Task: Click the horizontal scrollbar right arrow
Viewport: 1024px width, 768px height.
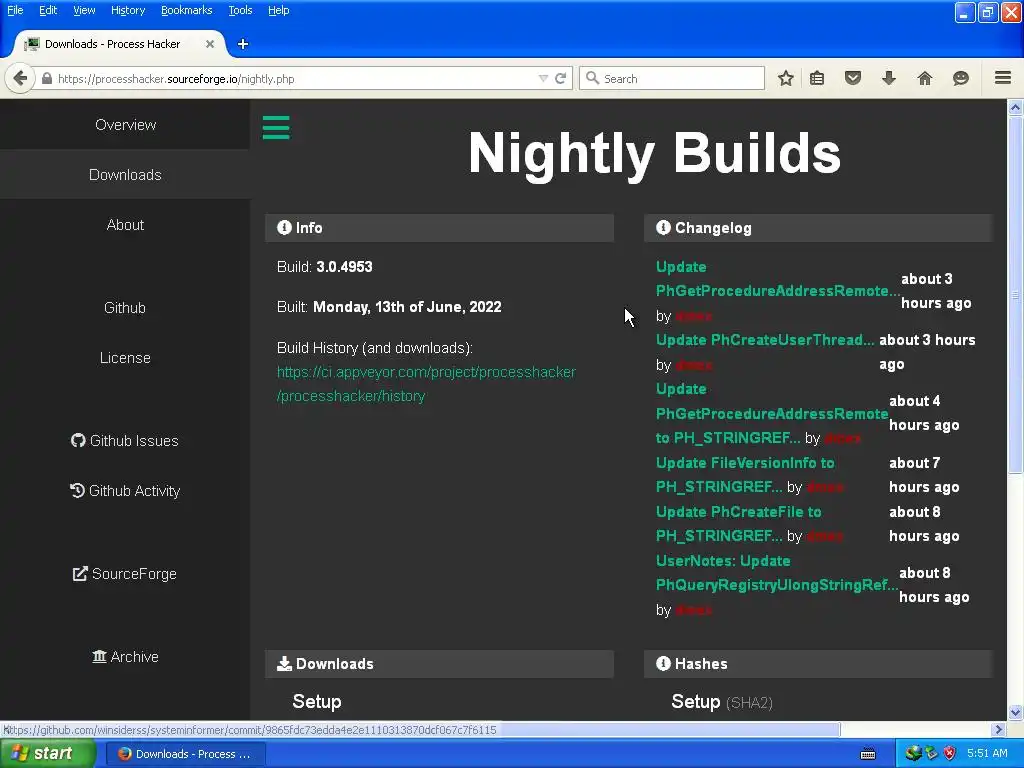Action: click(x=999, y=729)
